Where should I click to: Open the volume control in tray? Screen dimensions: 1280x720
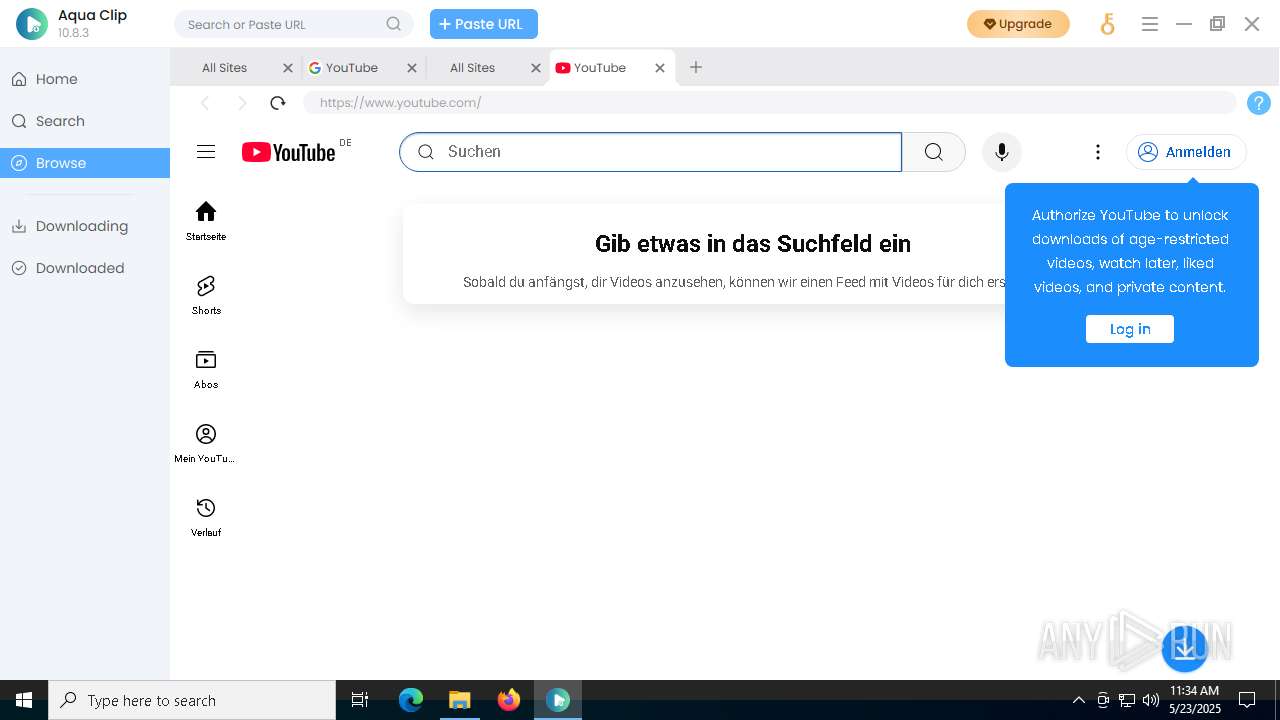coord(1151,700)
